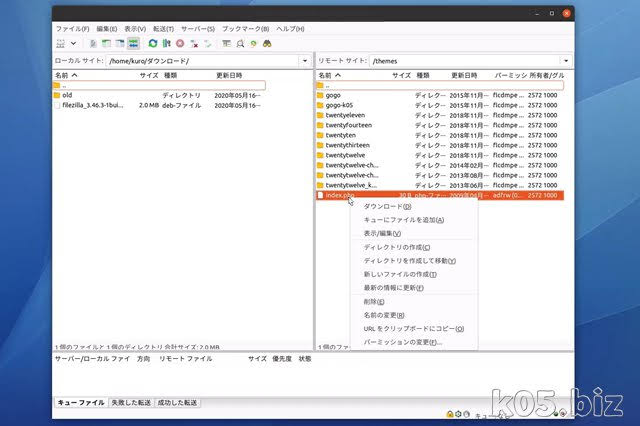Click the remote site /themes path field
Image resolution: width=640 pixels, height=426 pixels.
pos(465,61)
